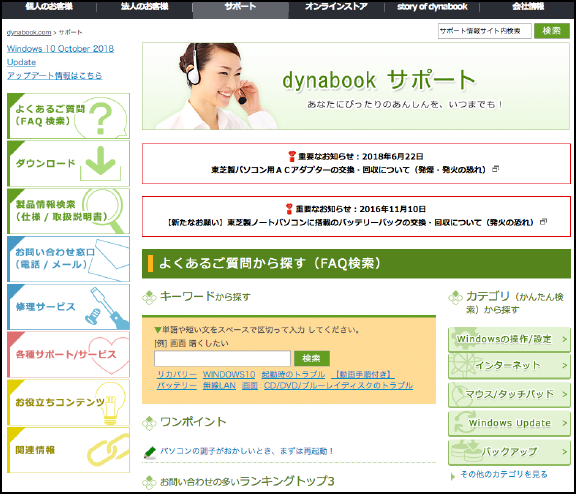
Task: Open the 製品情報検索 sidebar button
Action: click(68, 211)
